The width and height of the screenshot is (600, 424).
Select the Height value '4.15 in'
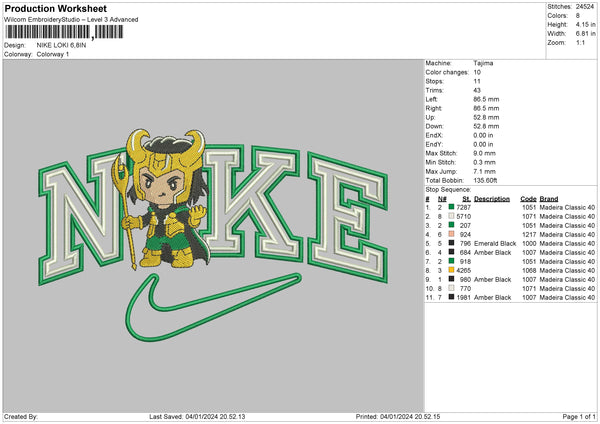(x=585, y=24)
